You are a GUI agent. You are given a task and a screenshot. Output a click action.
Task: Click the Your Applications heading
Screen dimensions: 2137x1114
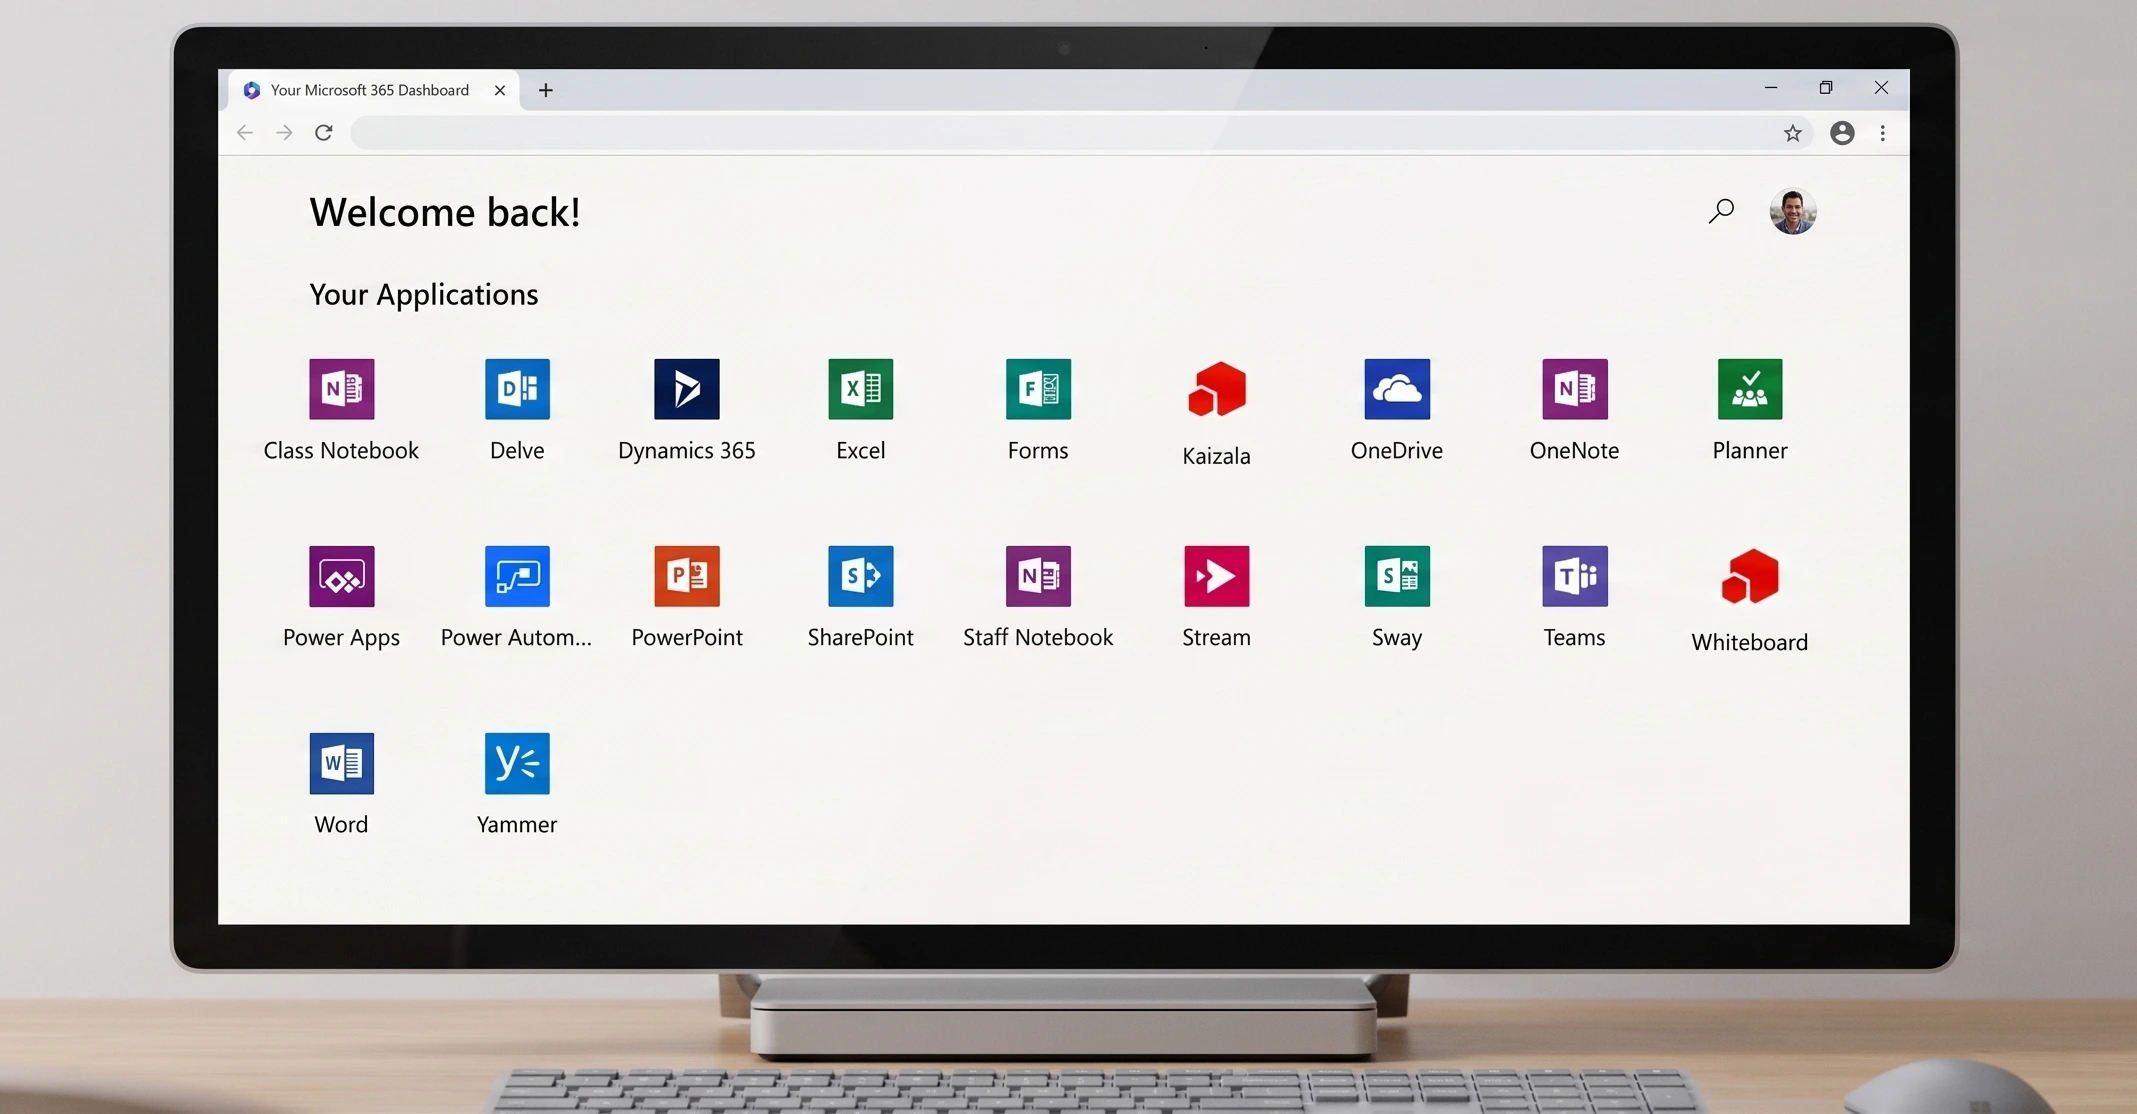[424, 295]
